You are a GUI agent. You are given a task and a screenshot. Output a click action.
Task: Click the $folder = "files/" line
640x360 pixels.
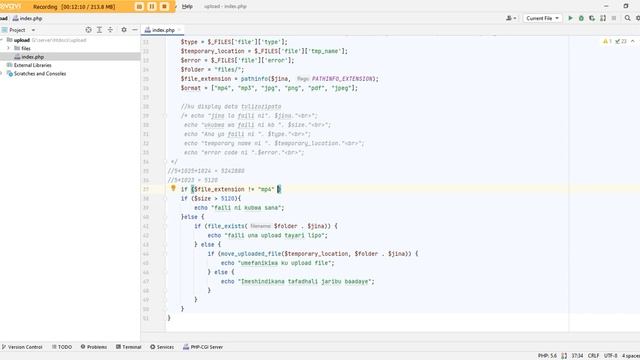coord(212,69)
